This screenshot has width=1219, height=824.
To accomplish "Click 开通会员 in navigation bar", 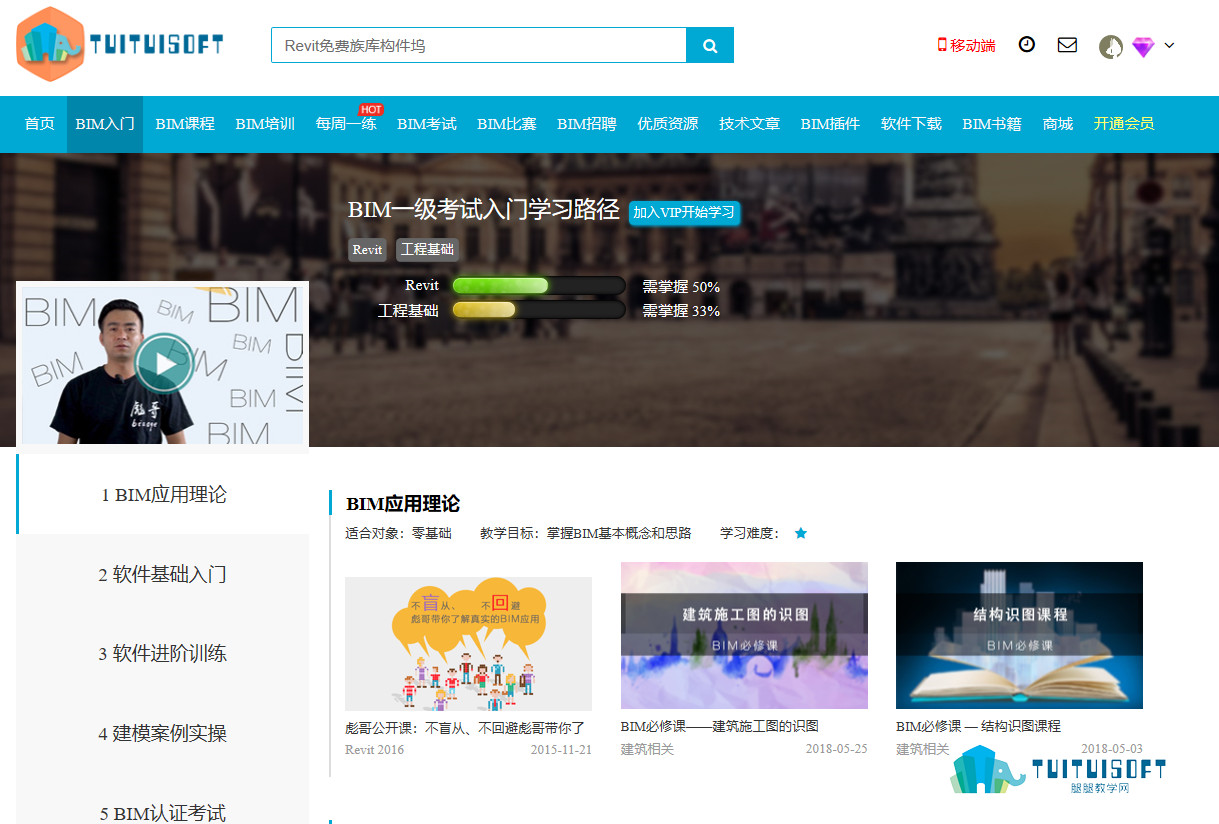I will 1124,124.
